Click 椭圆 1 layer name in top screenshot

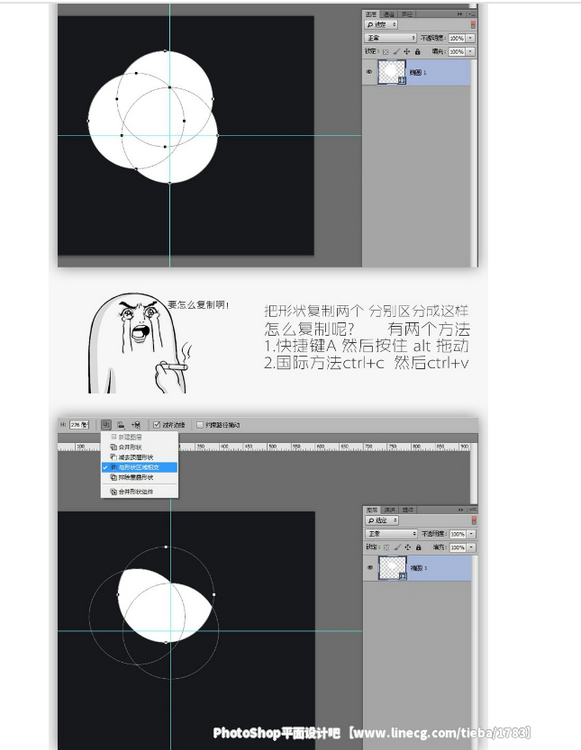(418, 73)
